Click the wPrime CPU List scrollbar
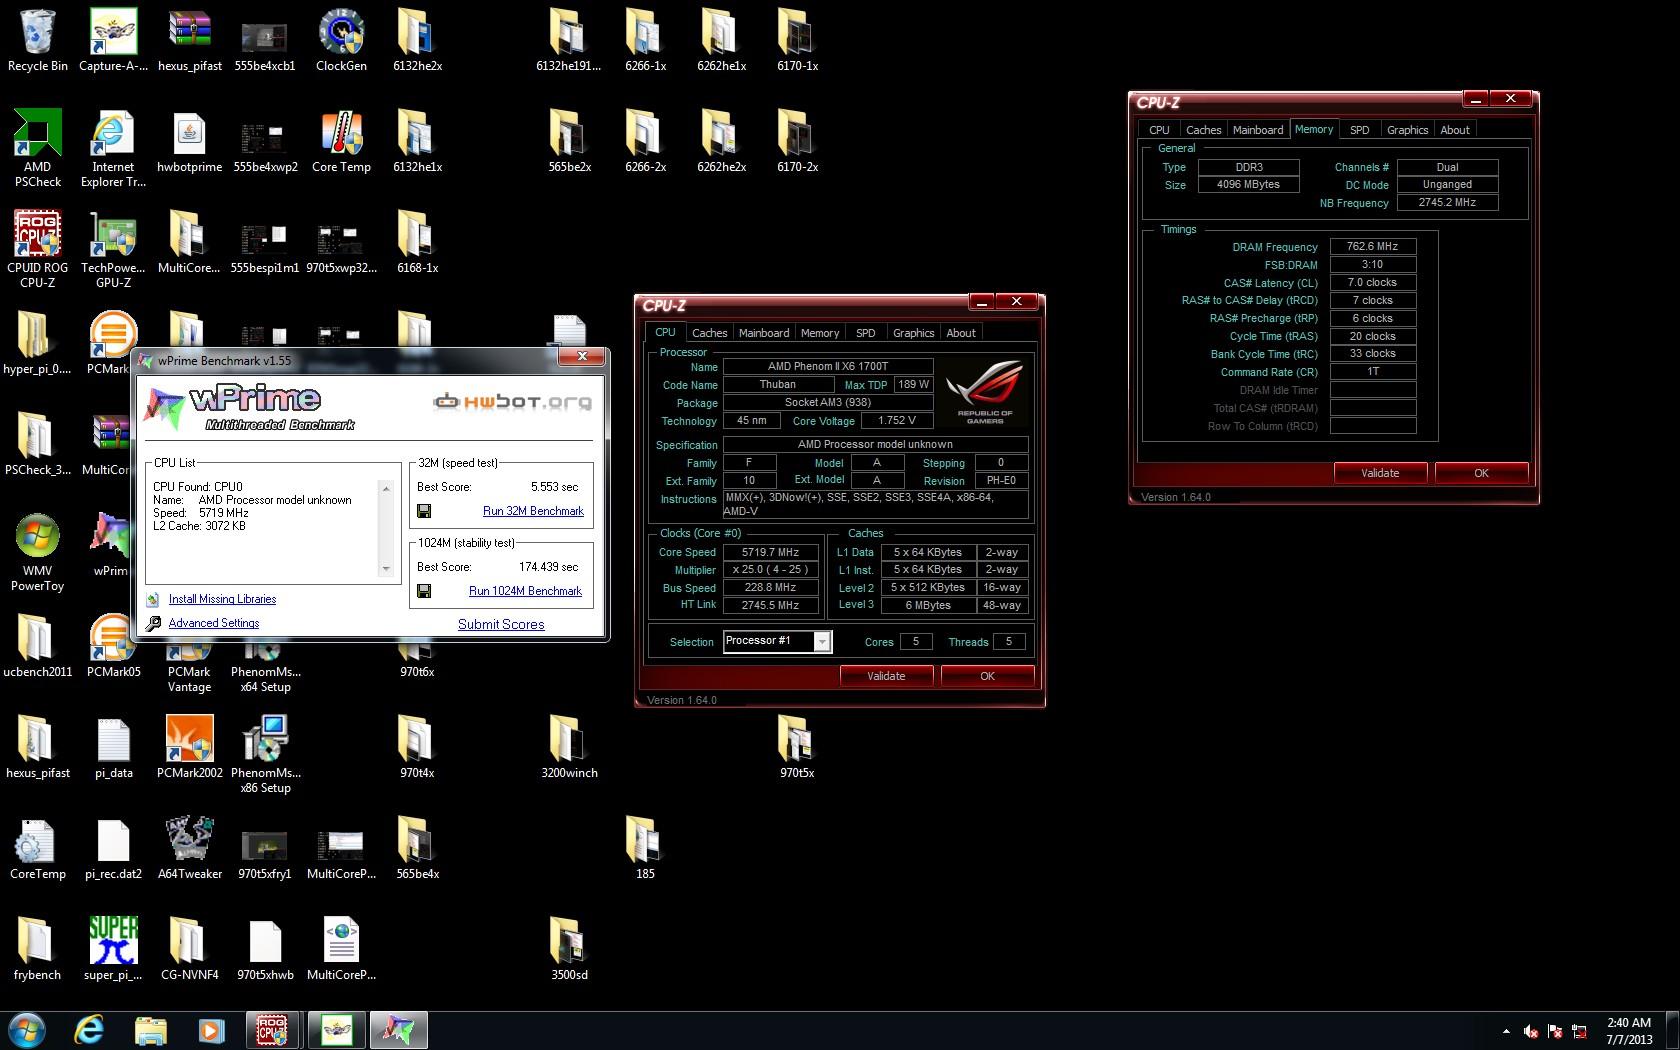 coord(386,528)
